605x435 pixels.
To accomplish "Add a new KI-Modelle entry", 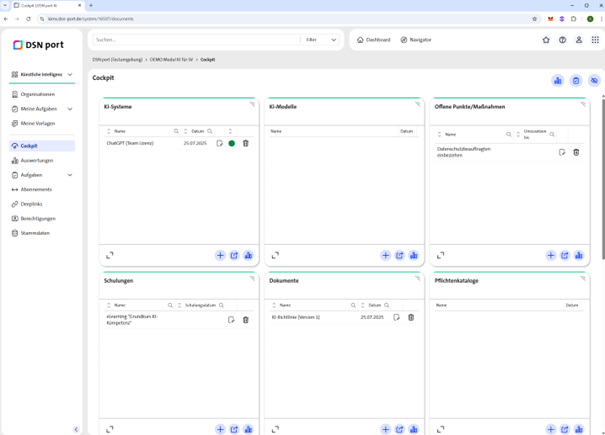I will pyautogui.click(x=385, y=255).
